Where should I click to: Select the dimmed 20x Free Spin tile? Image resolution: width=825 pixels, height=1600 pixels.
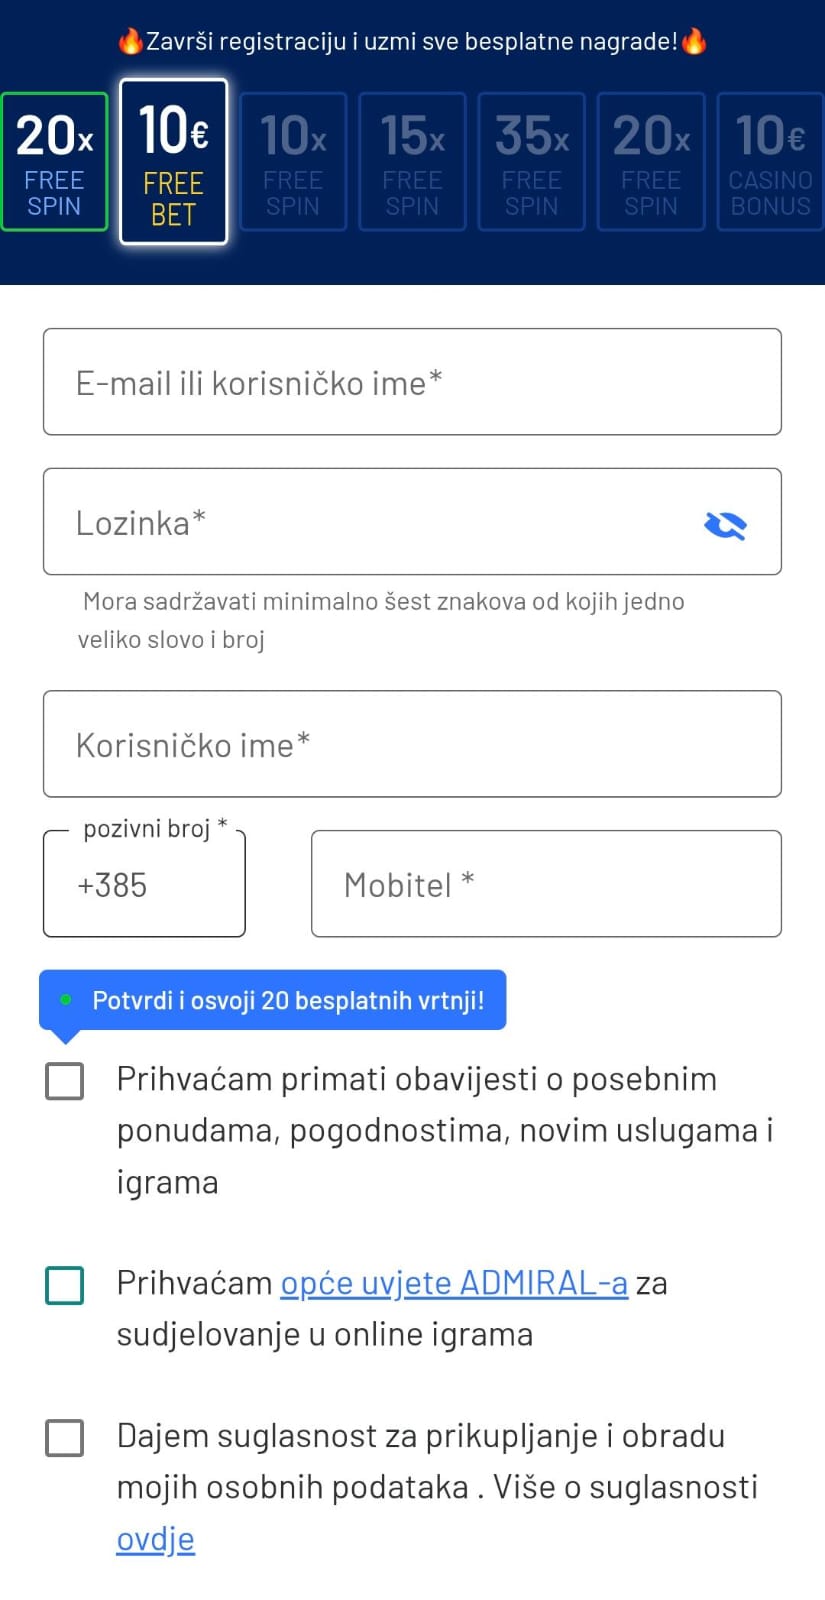(651, 161)
